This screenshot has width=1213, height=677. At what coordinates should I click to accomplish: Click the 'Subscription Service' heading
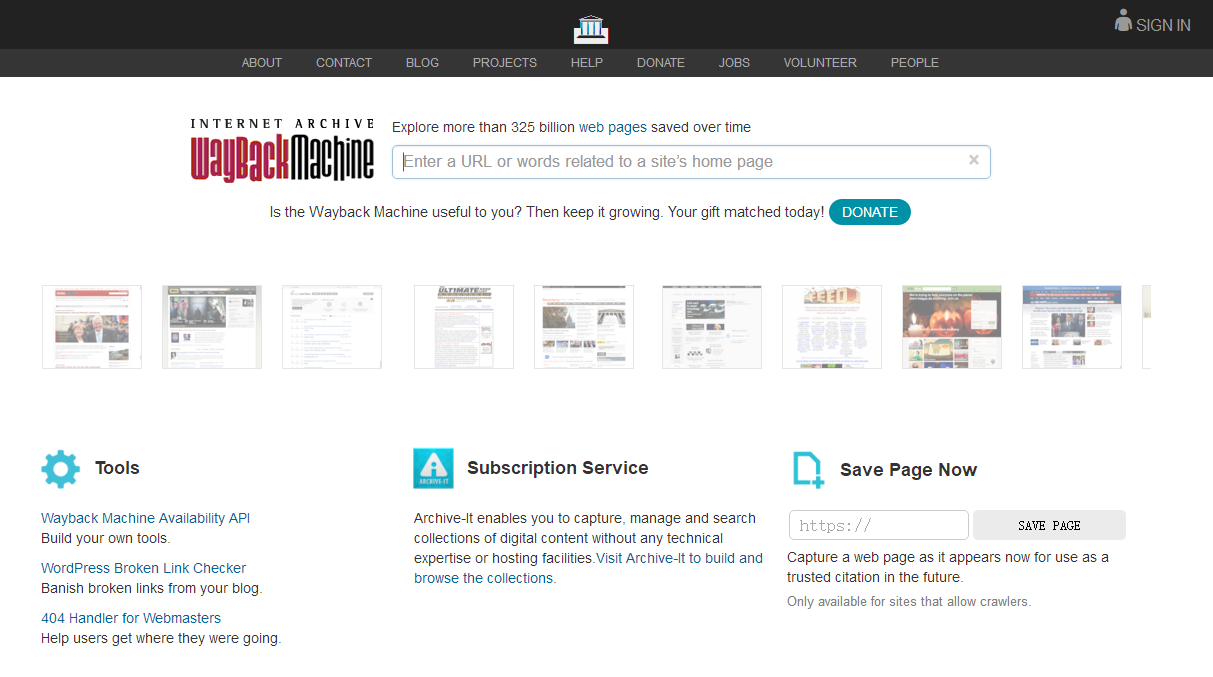click(558, 468)
